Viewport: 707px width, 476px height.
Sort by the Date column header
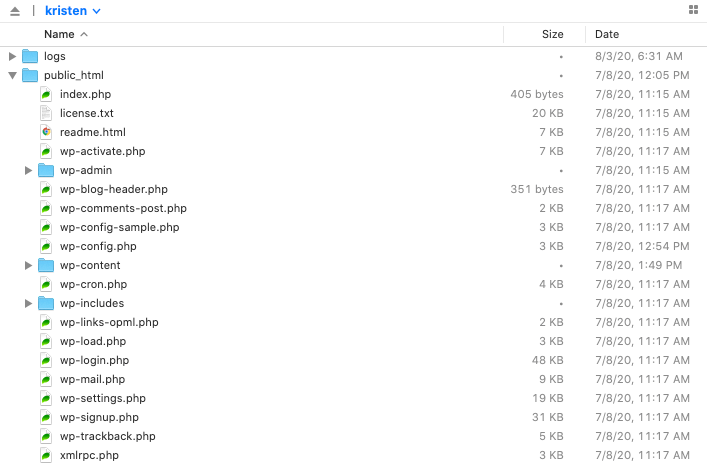[x=607, y=34]
